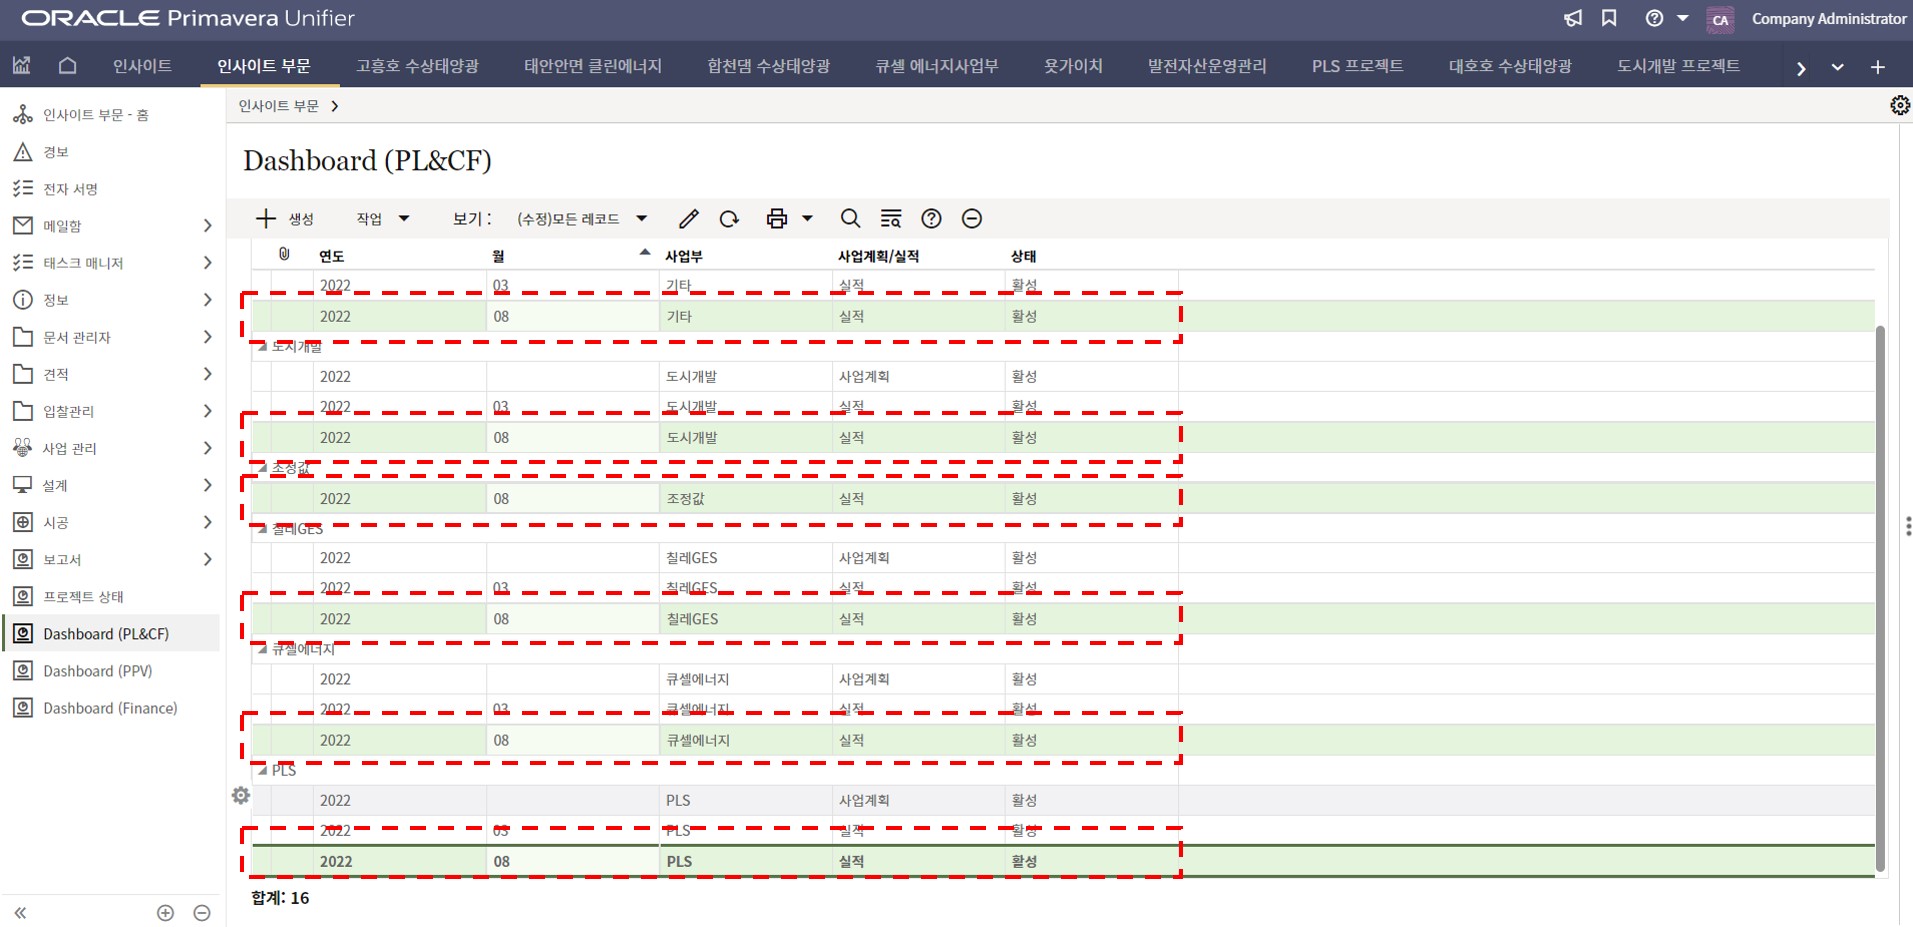The width and height of the screenshot is (1913, 927).
Task: Switch to the PLS 프로젝트 tab
Action: pos(1357,66)
